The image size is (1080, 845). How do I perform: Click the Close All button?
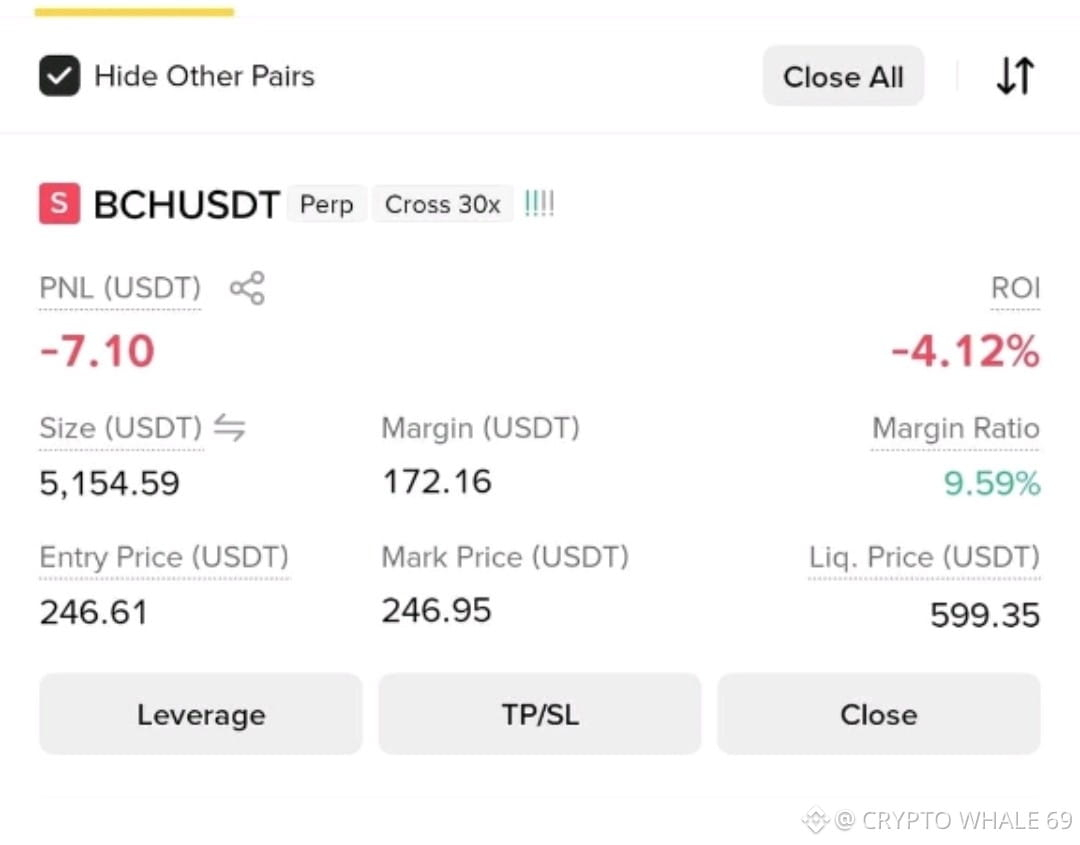click(x=843, y=76)
